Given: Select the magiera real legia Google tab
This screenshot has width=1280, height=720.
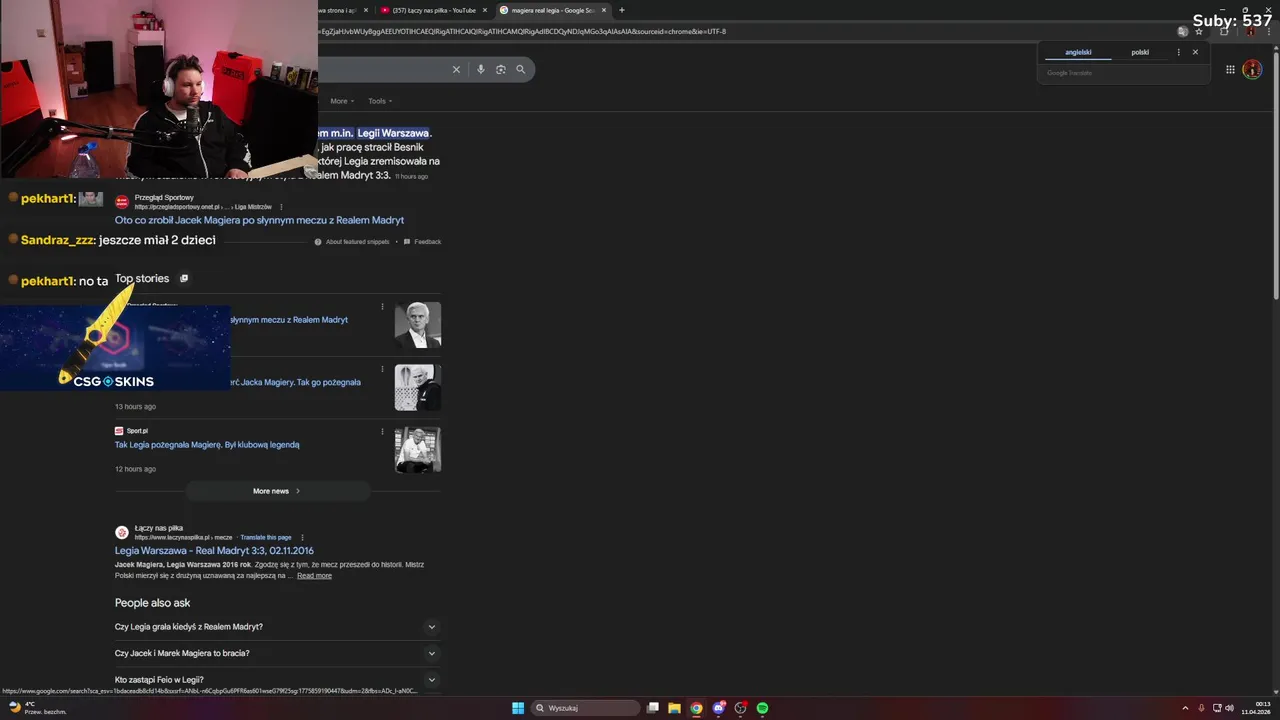Looking at the screenshot, I should click(x=553, y=10).
